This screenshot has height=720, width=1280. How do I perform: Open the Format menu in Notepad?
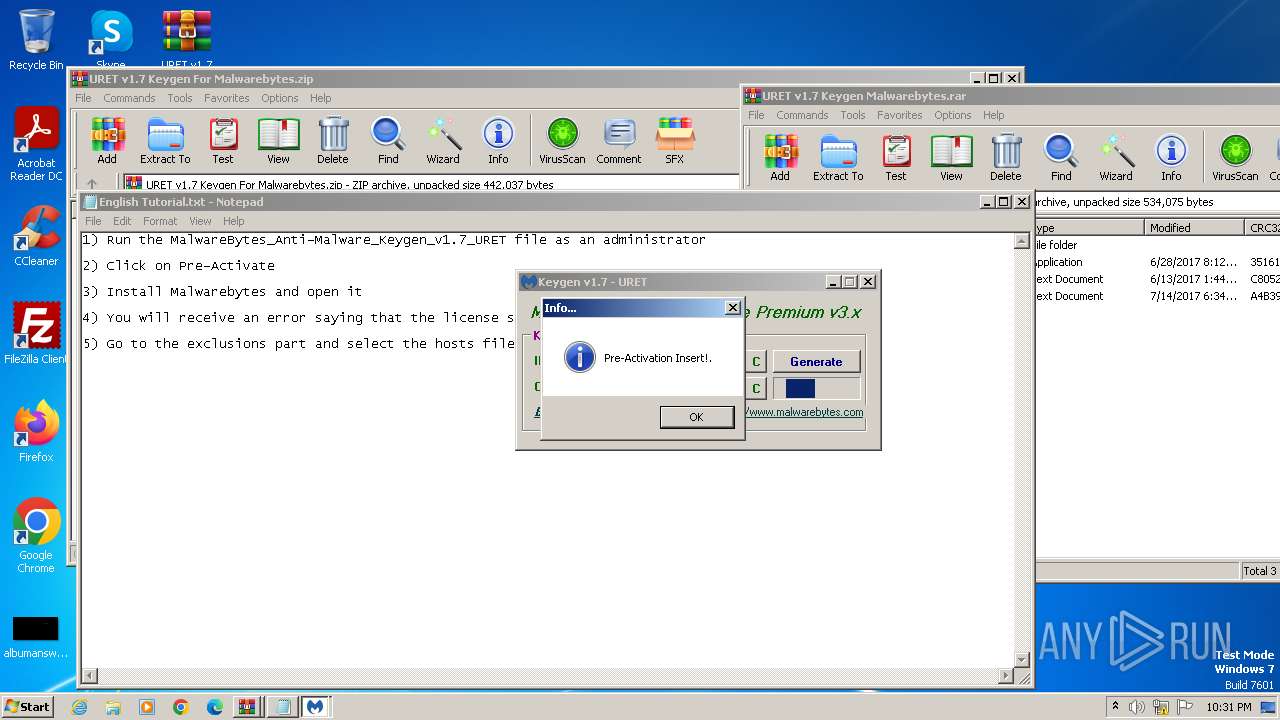(160, 221)
